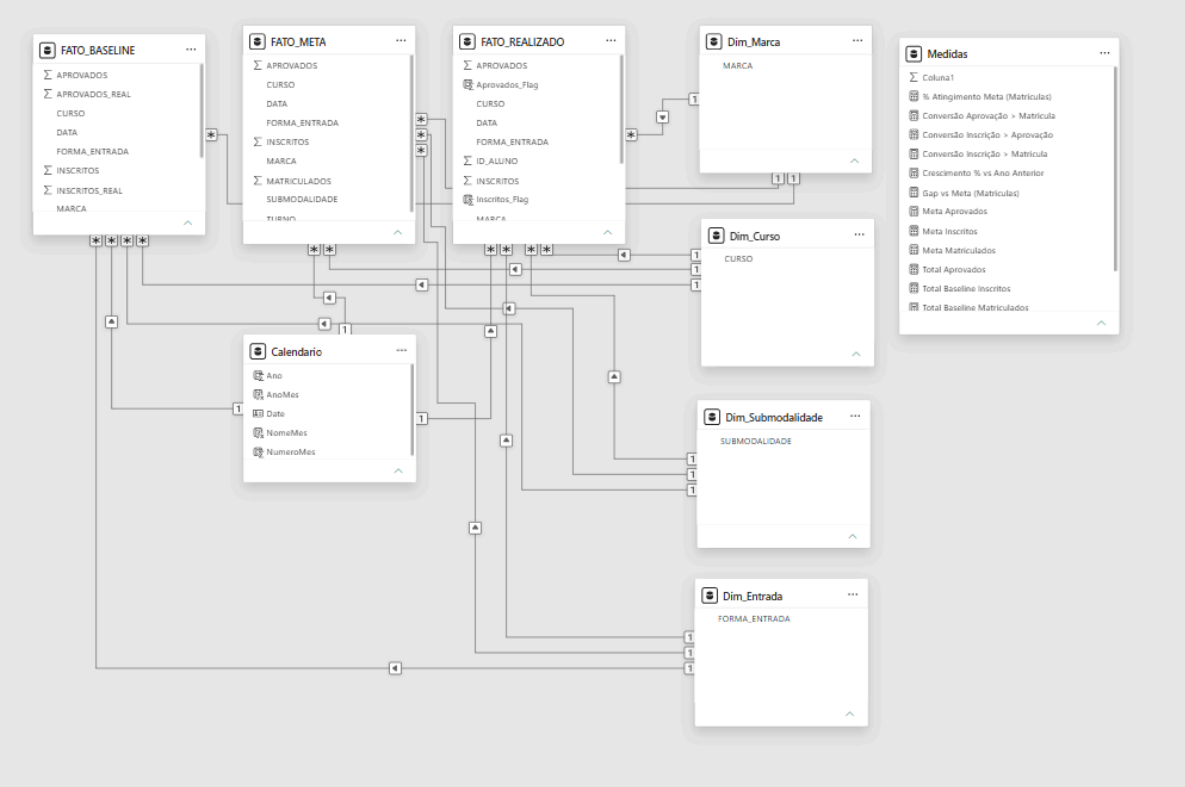
Task: Click the FATO_REALIZADO table icon
Action: tap(468, 42)
